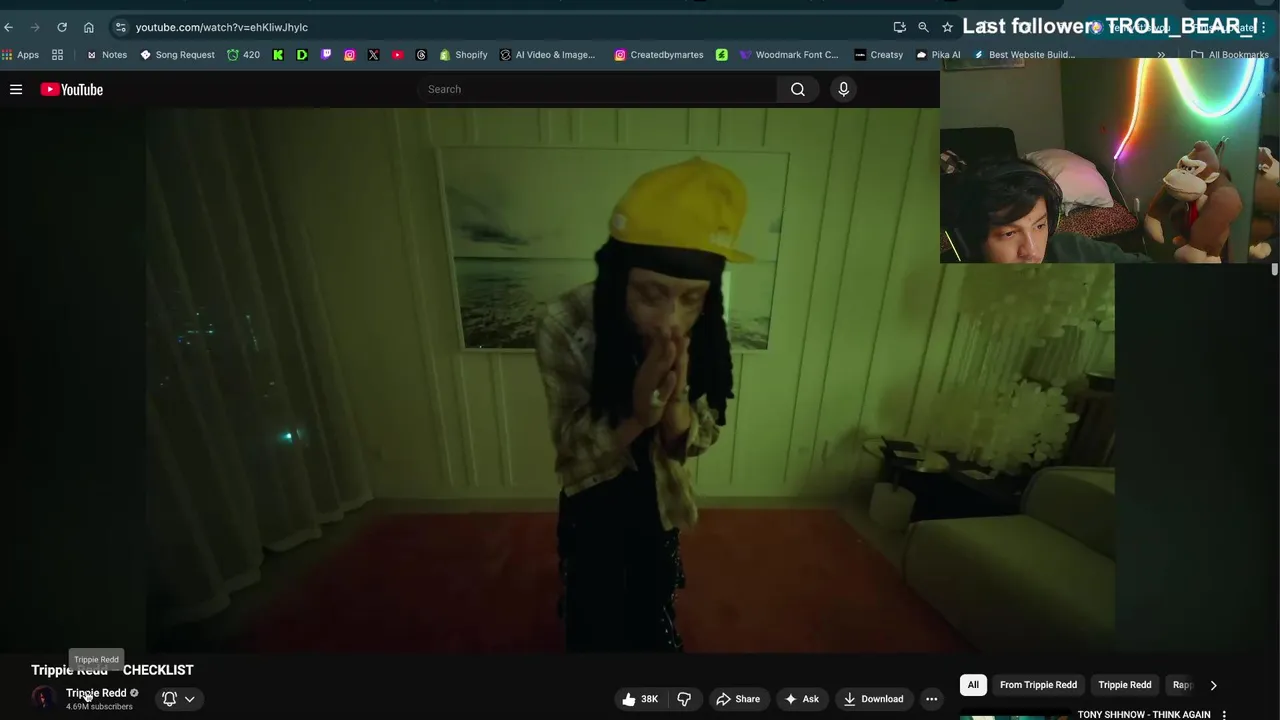This screenshot has width=1280, height=720.
Task: Select the All filter chip
Action: 973,685
